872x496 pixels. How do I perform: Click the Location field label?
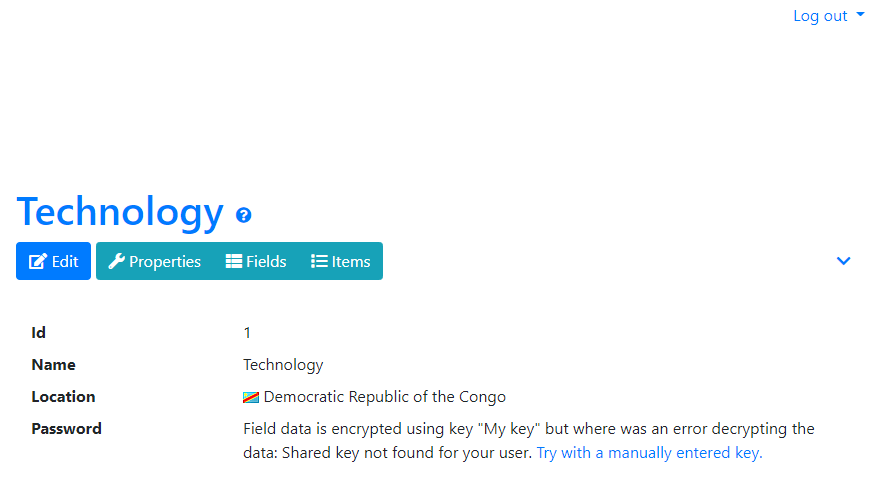[63, 397]
